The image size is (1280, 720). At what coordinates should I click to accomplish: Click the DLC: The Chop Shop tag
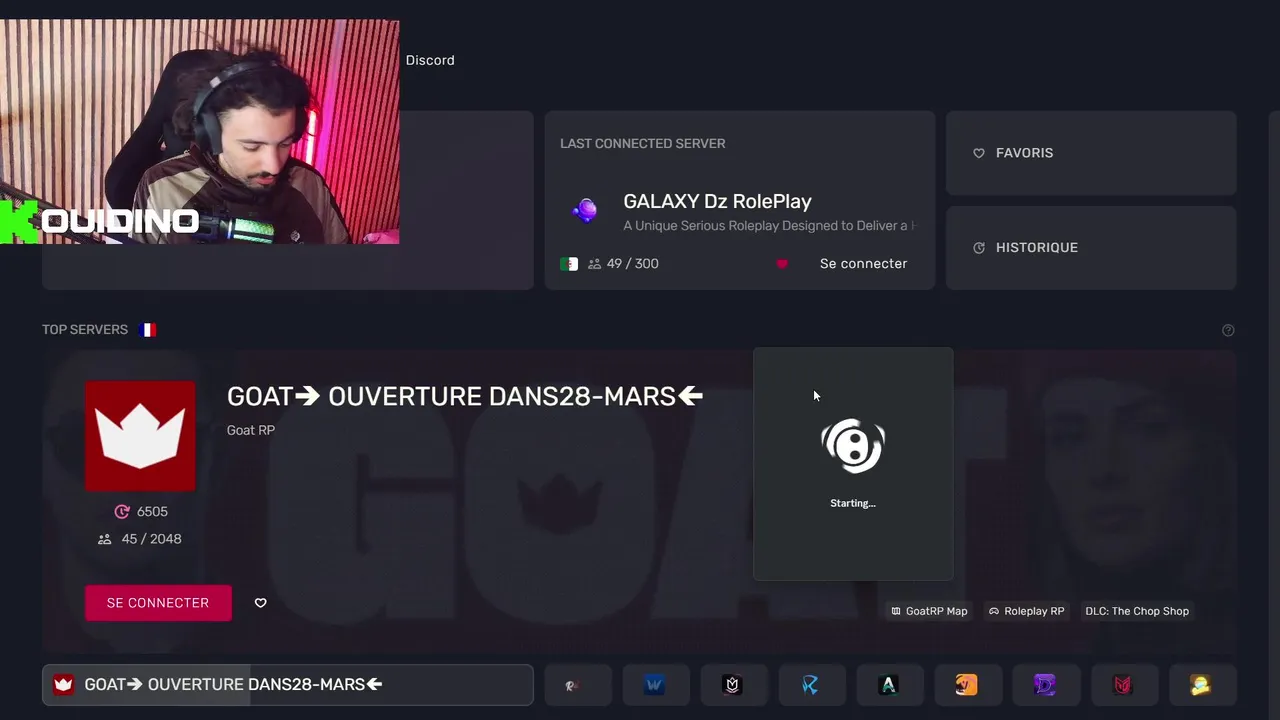click(1137, 611)
